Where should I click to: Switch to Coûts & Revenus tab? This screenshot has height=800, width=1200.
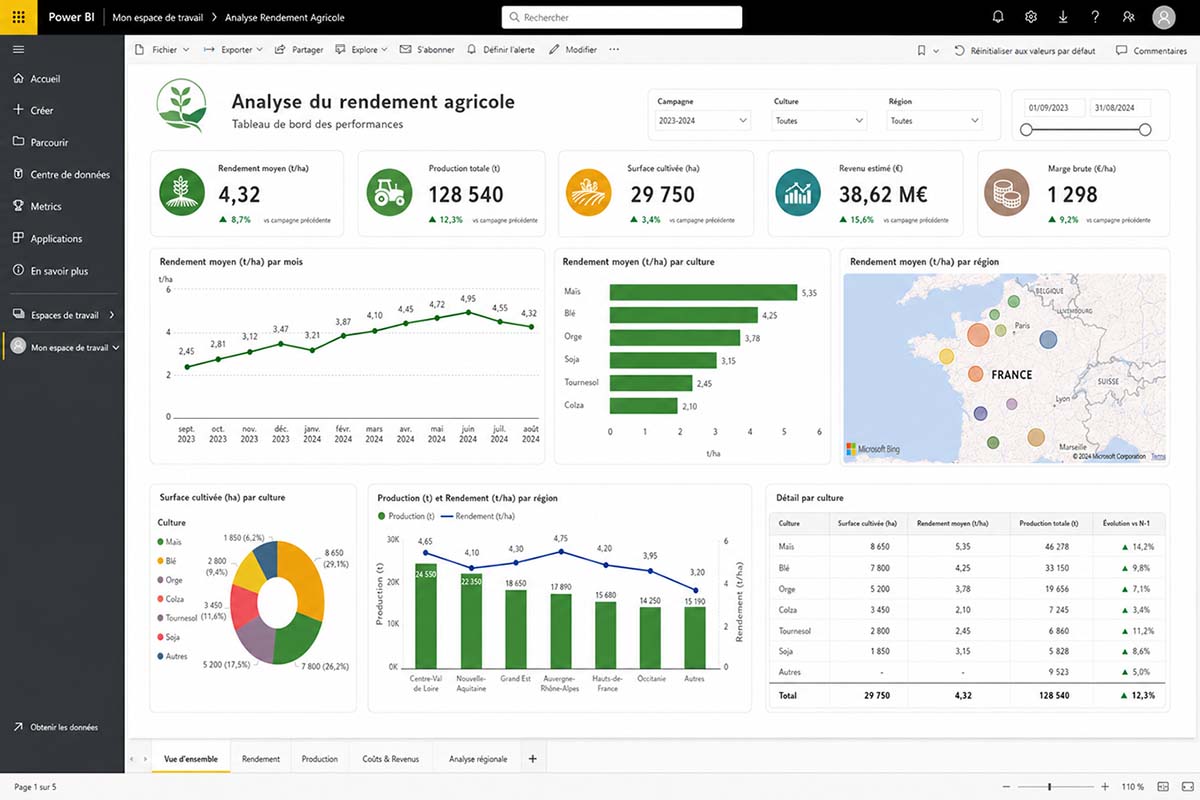[391, 759]
